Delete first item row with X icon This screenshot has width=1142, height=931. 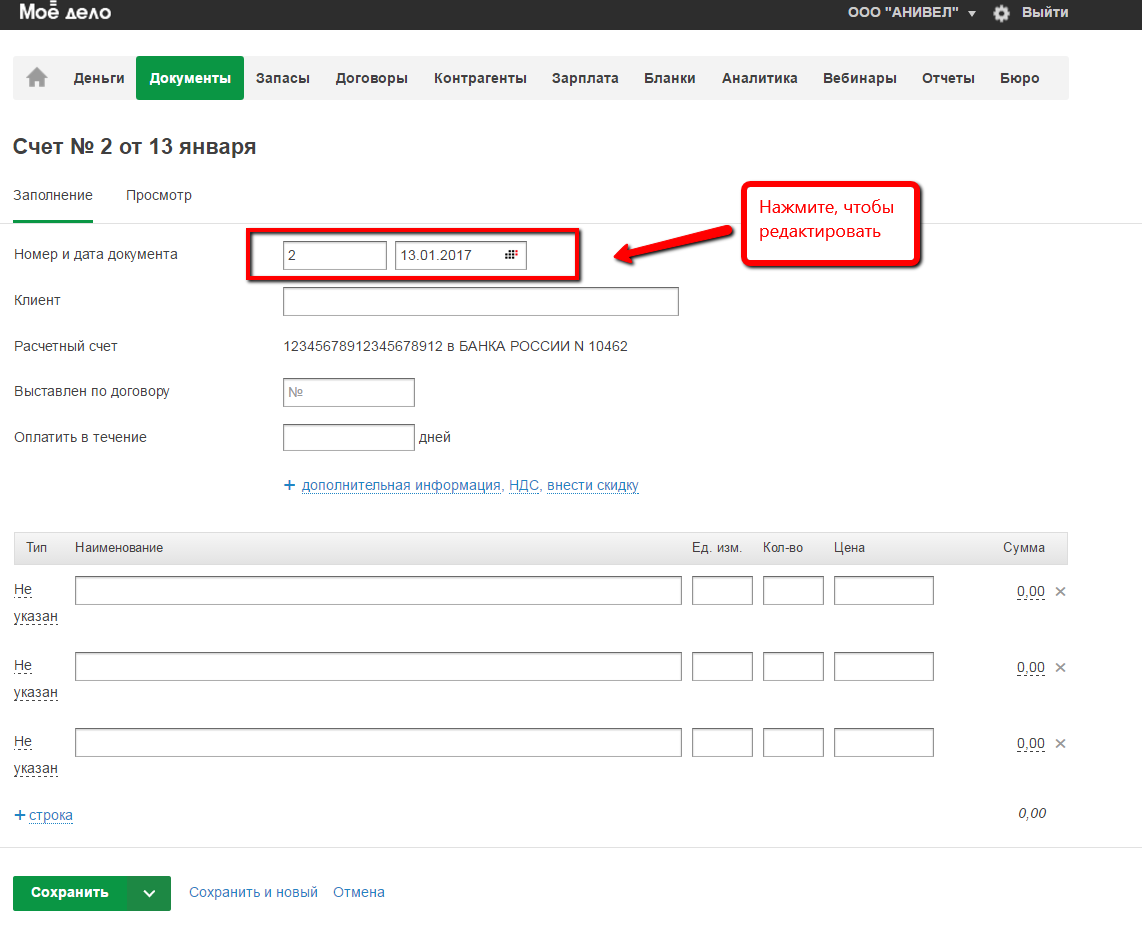click(1061, 591)
